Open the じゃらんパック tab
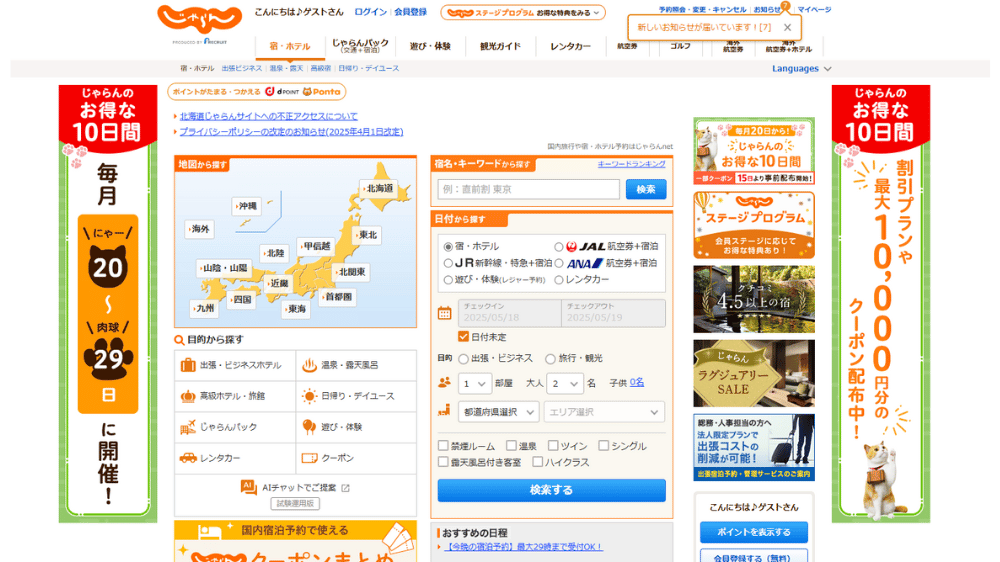 [360, 46]
